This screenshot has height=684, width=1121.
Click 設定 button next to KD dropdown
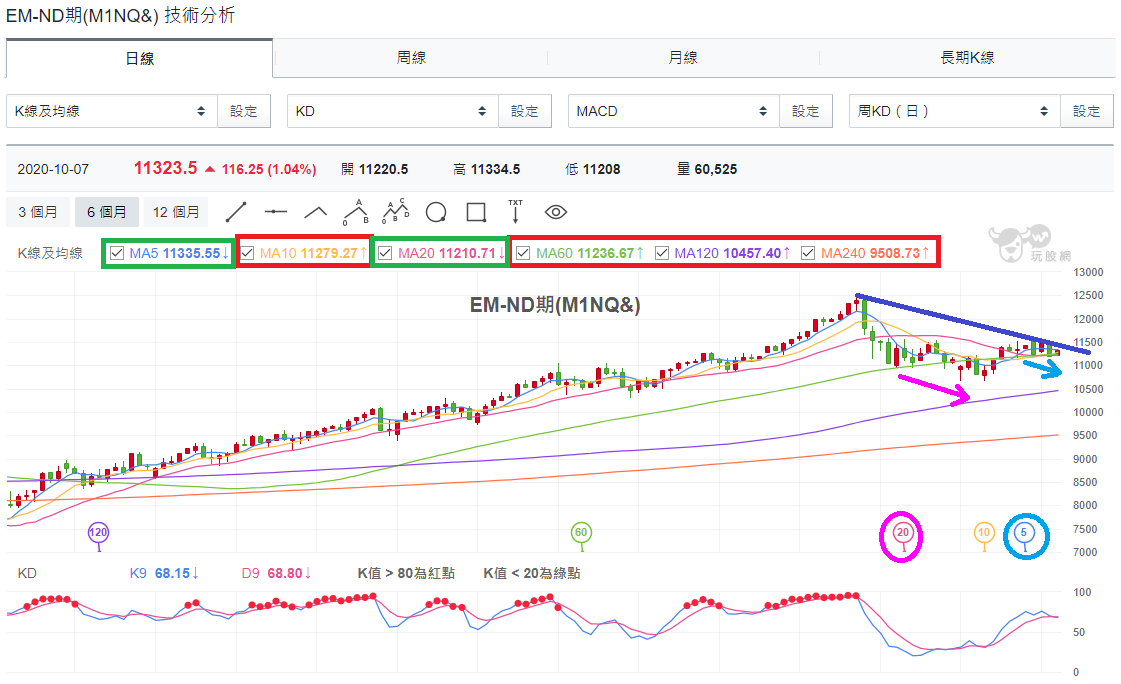click(525, 111)
